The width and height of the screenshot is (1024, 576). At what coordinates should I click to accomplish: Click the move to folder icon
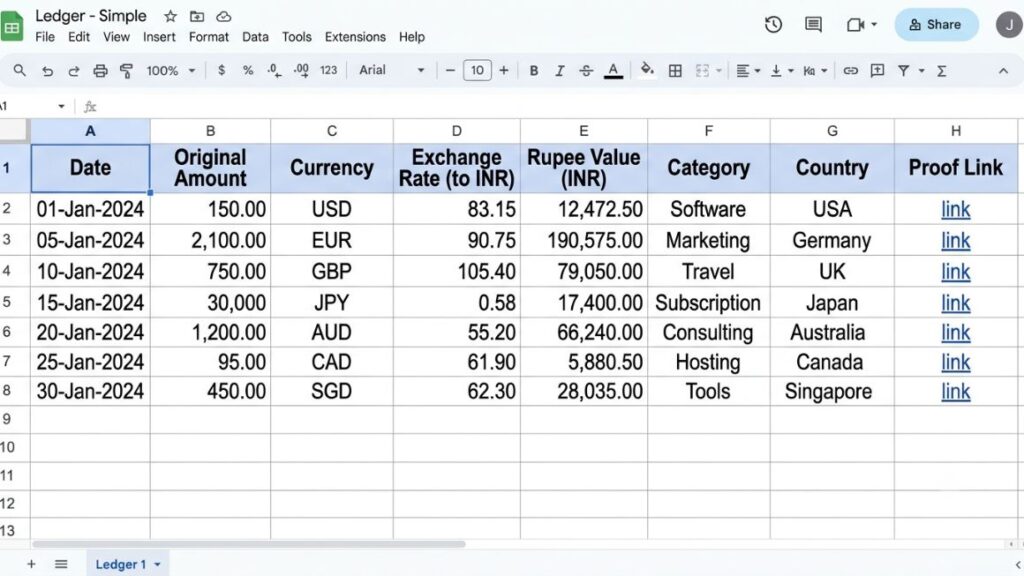(197, 16)
